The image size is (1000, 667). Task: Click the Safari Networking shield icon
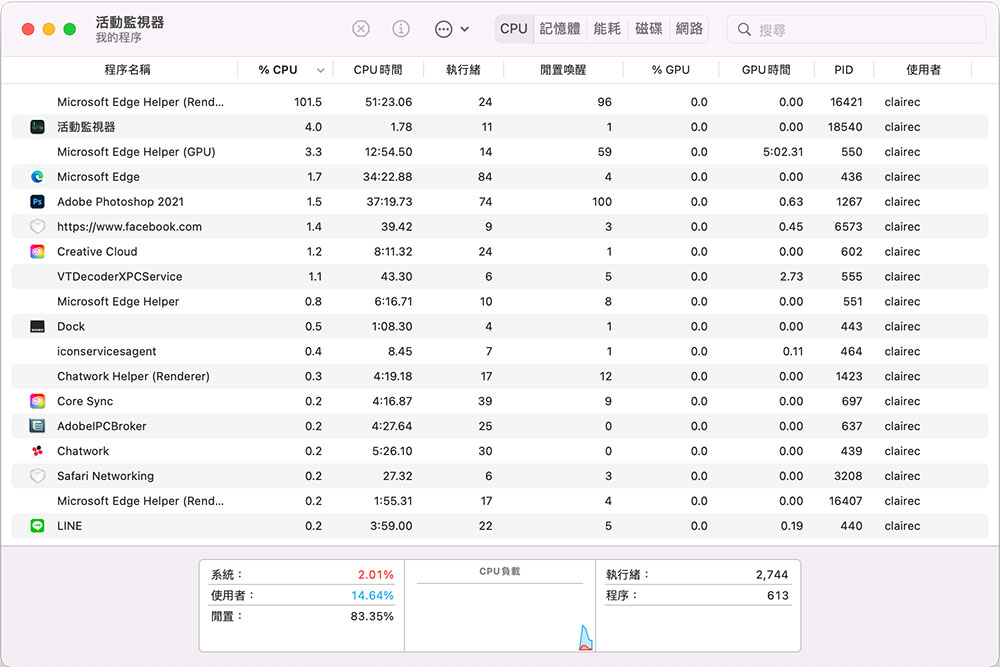(x=38, y=476)
